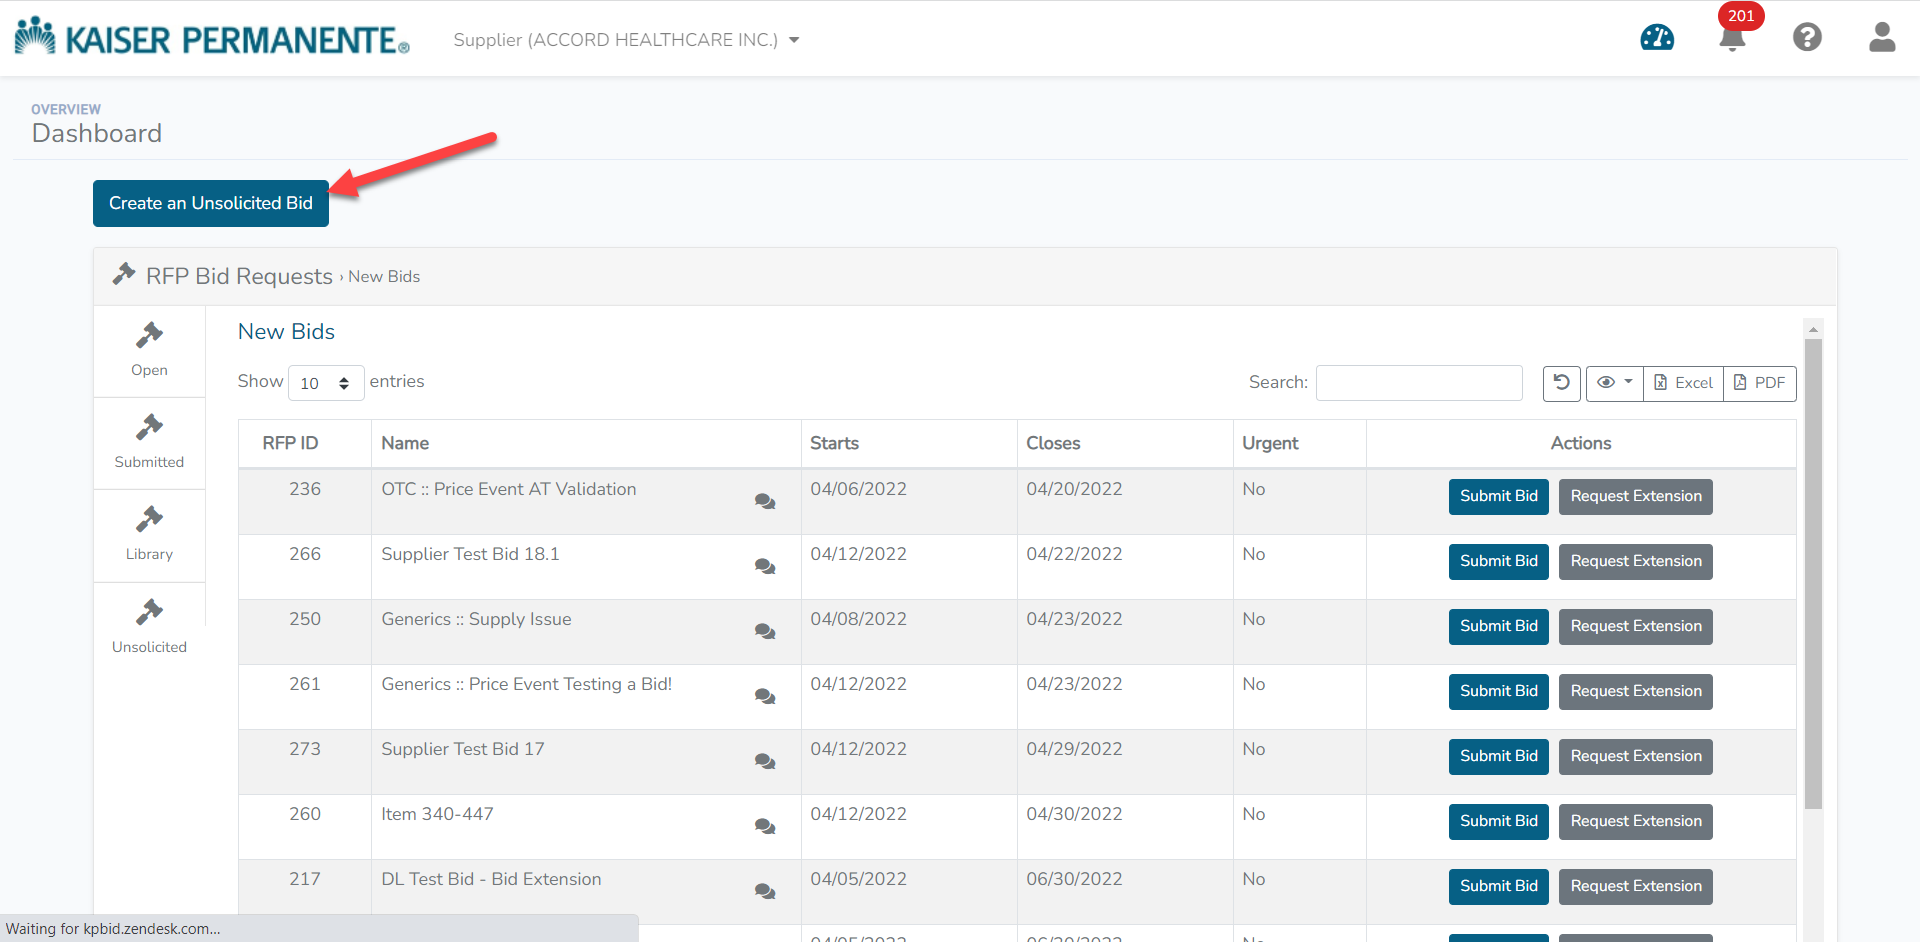
Task: Export table using PDF button
Action: click(x=1759, y=383)
